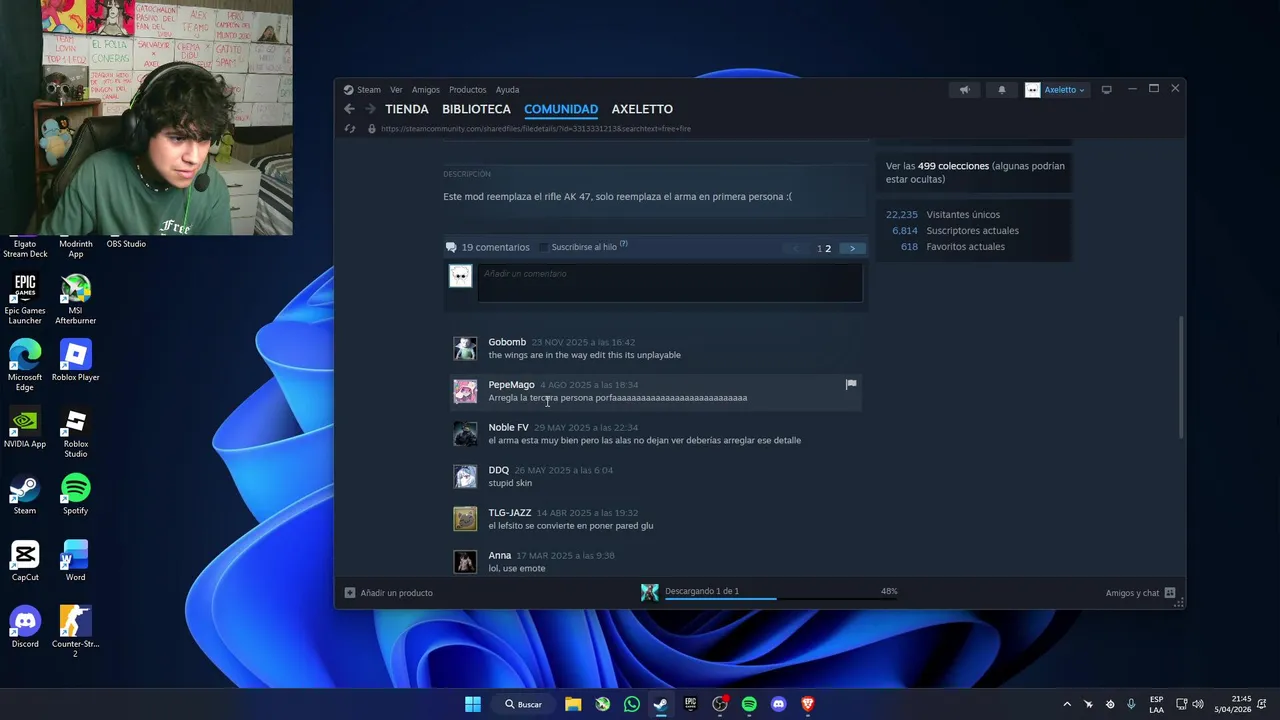Viewport: 1280px width, 720px height.
Task: Click DDQ's avatar thumbnail
Action: [465, 477]
